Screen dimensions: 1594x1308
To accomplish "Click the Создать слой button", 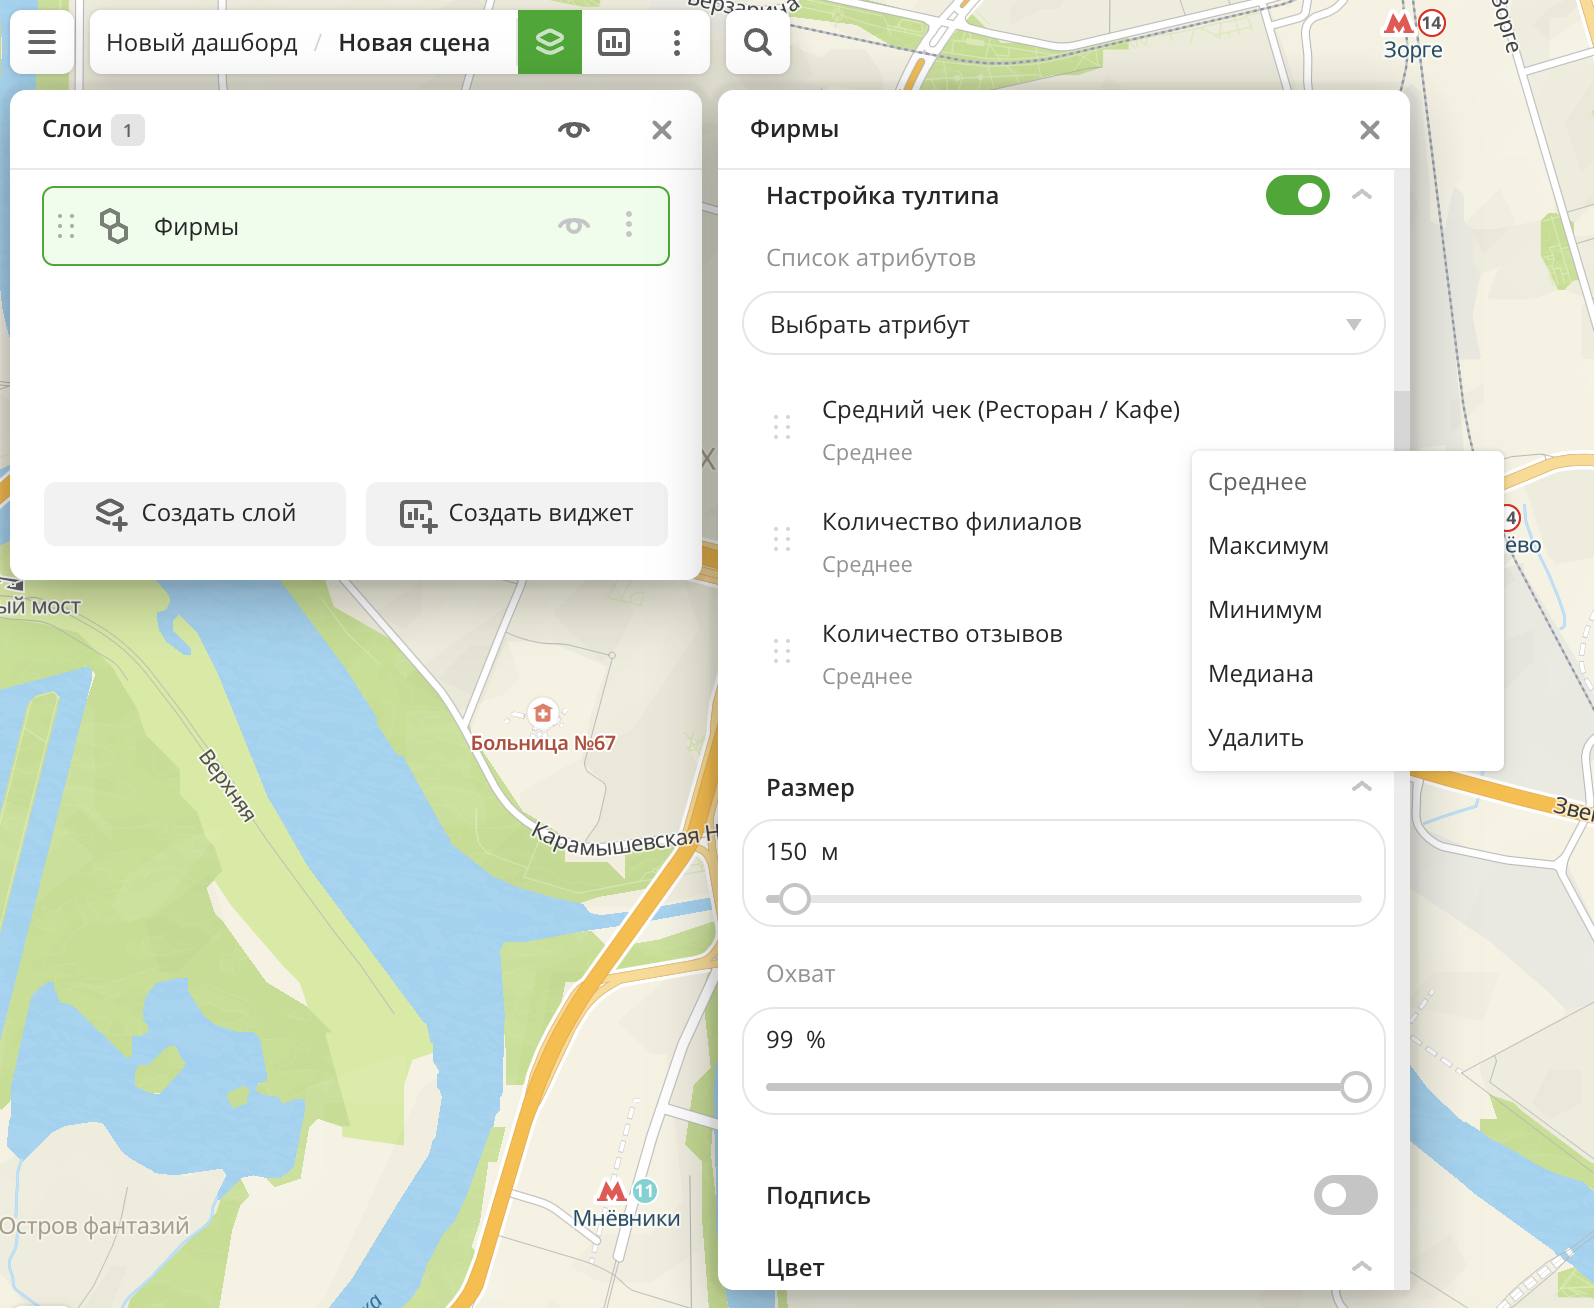I will click(195, 514).
